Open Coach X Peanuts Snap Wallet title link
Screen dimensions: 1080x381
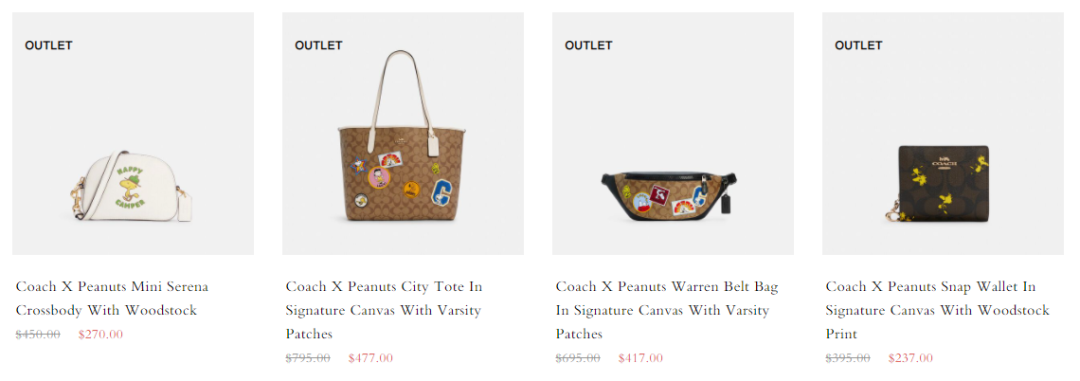click(937, 310)
